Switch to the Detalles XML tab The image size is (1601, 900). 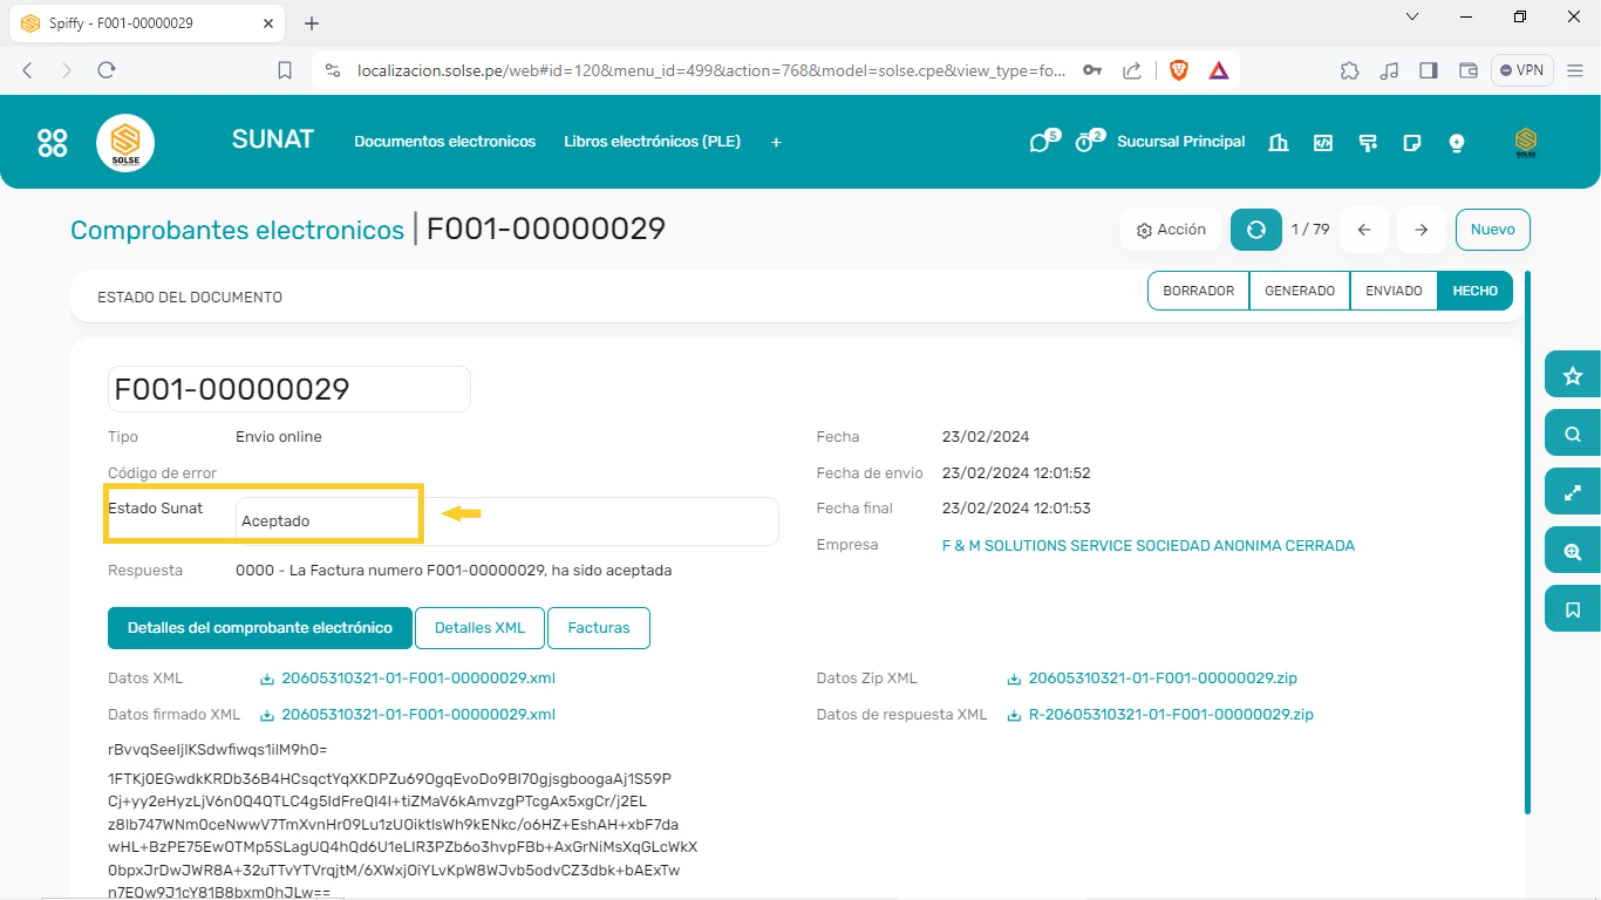479,628
